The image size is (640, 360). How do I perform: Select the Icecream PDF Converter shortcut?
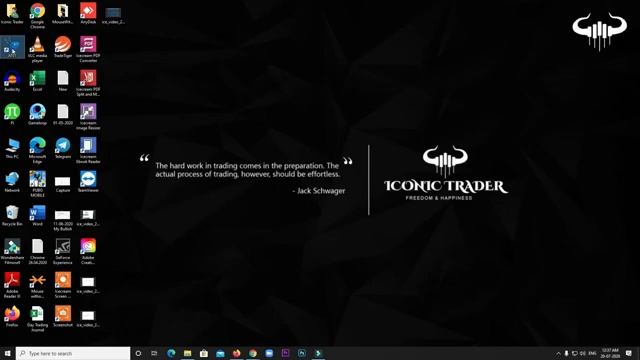88,49
